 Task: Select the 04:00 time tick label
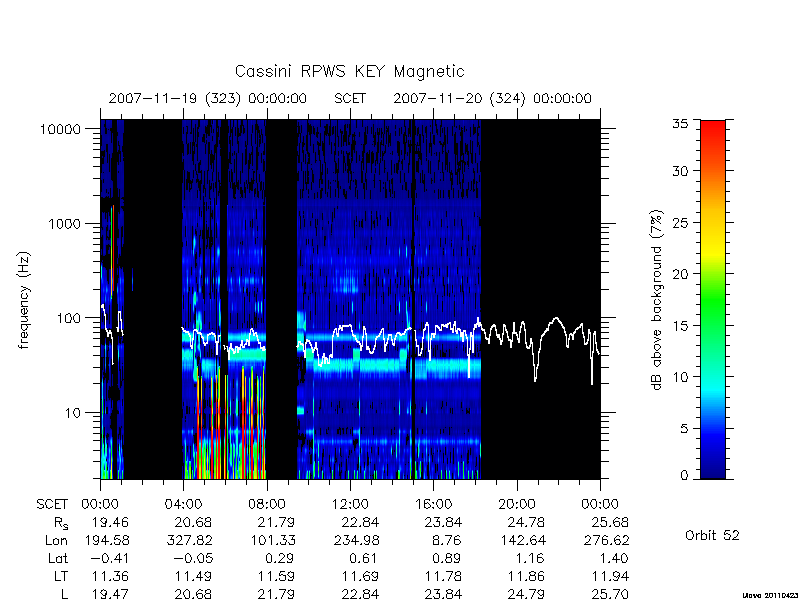[183, 504]
